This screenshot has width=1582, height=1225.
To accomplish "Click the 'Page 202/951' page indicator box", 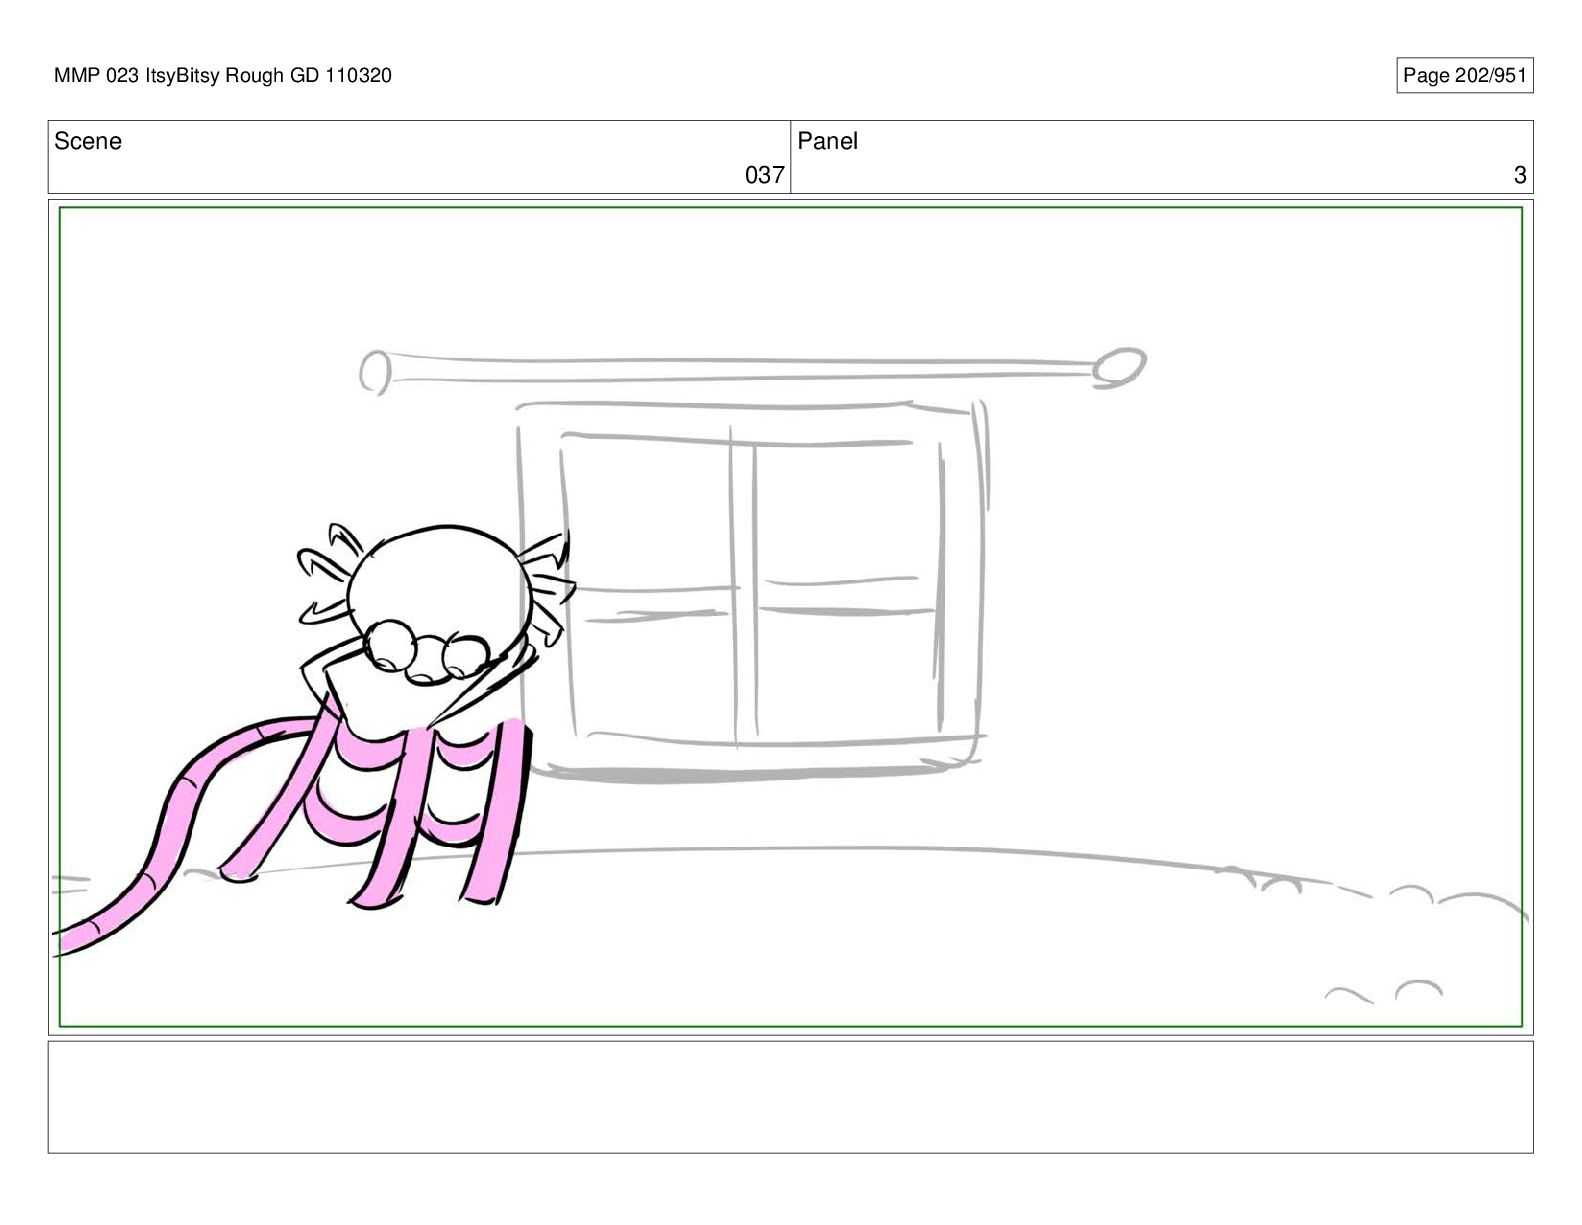I will point(1464,76).
